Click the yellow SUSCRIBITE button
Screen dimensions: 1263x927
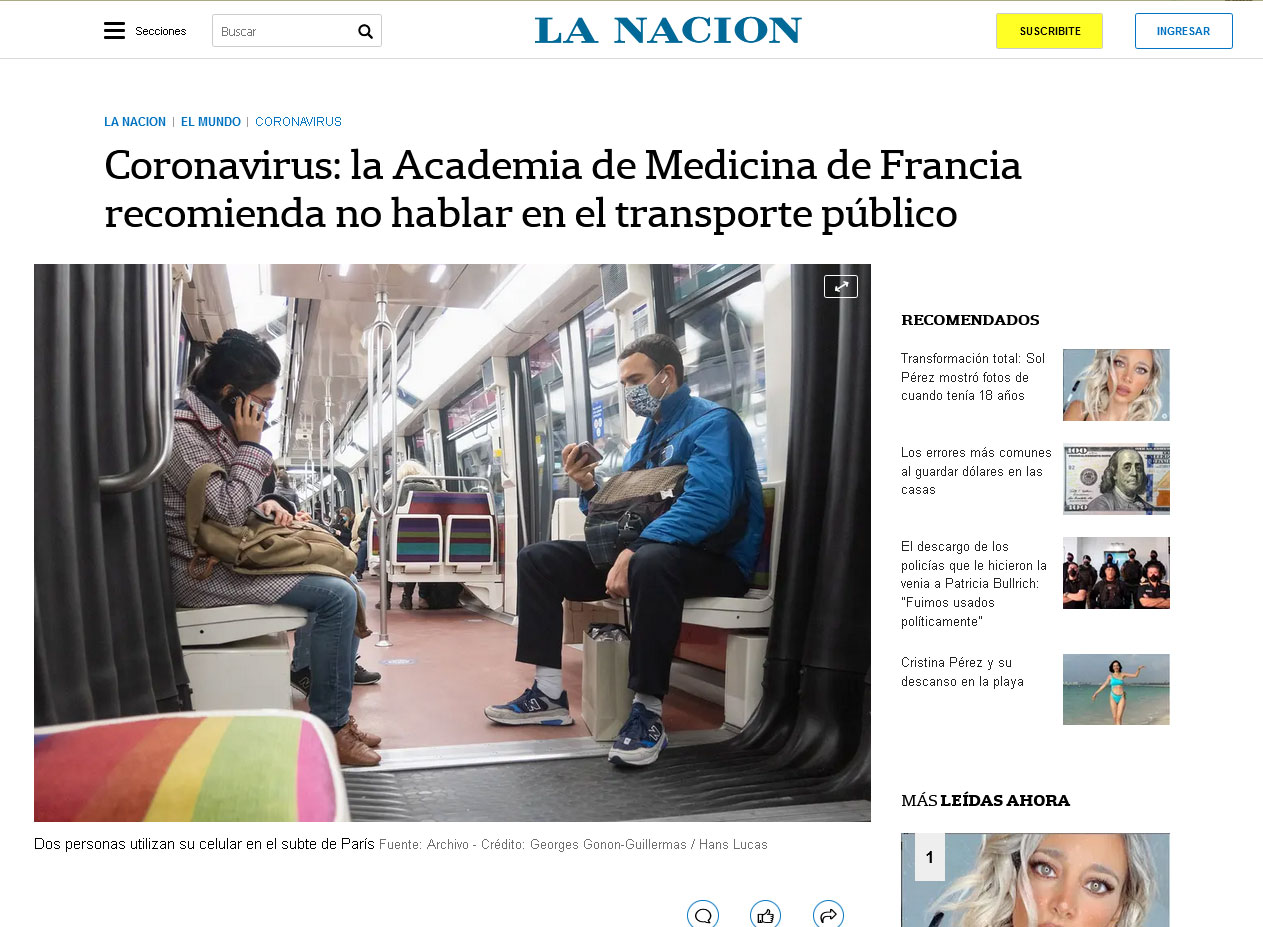tap(1049, 31)
